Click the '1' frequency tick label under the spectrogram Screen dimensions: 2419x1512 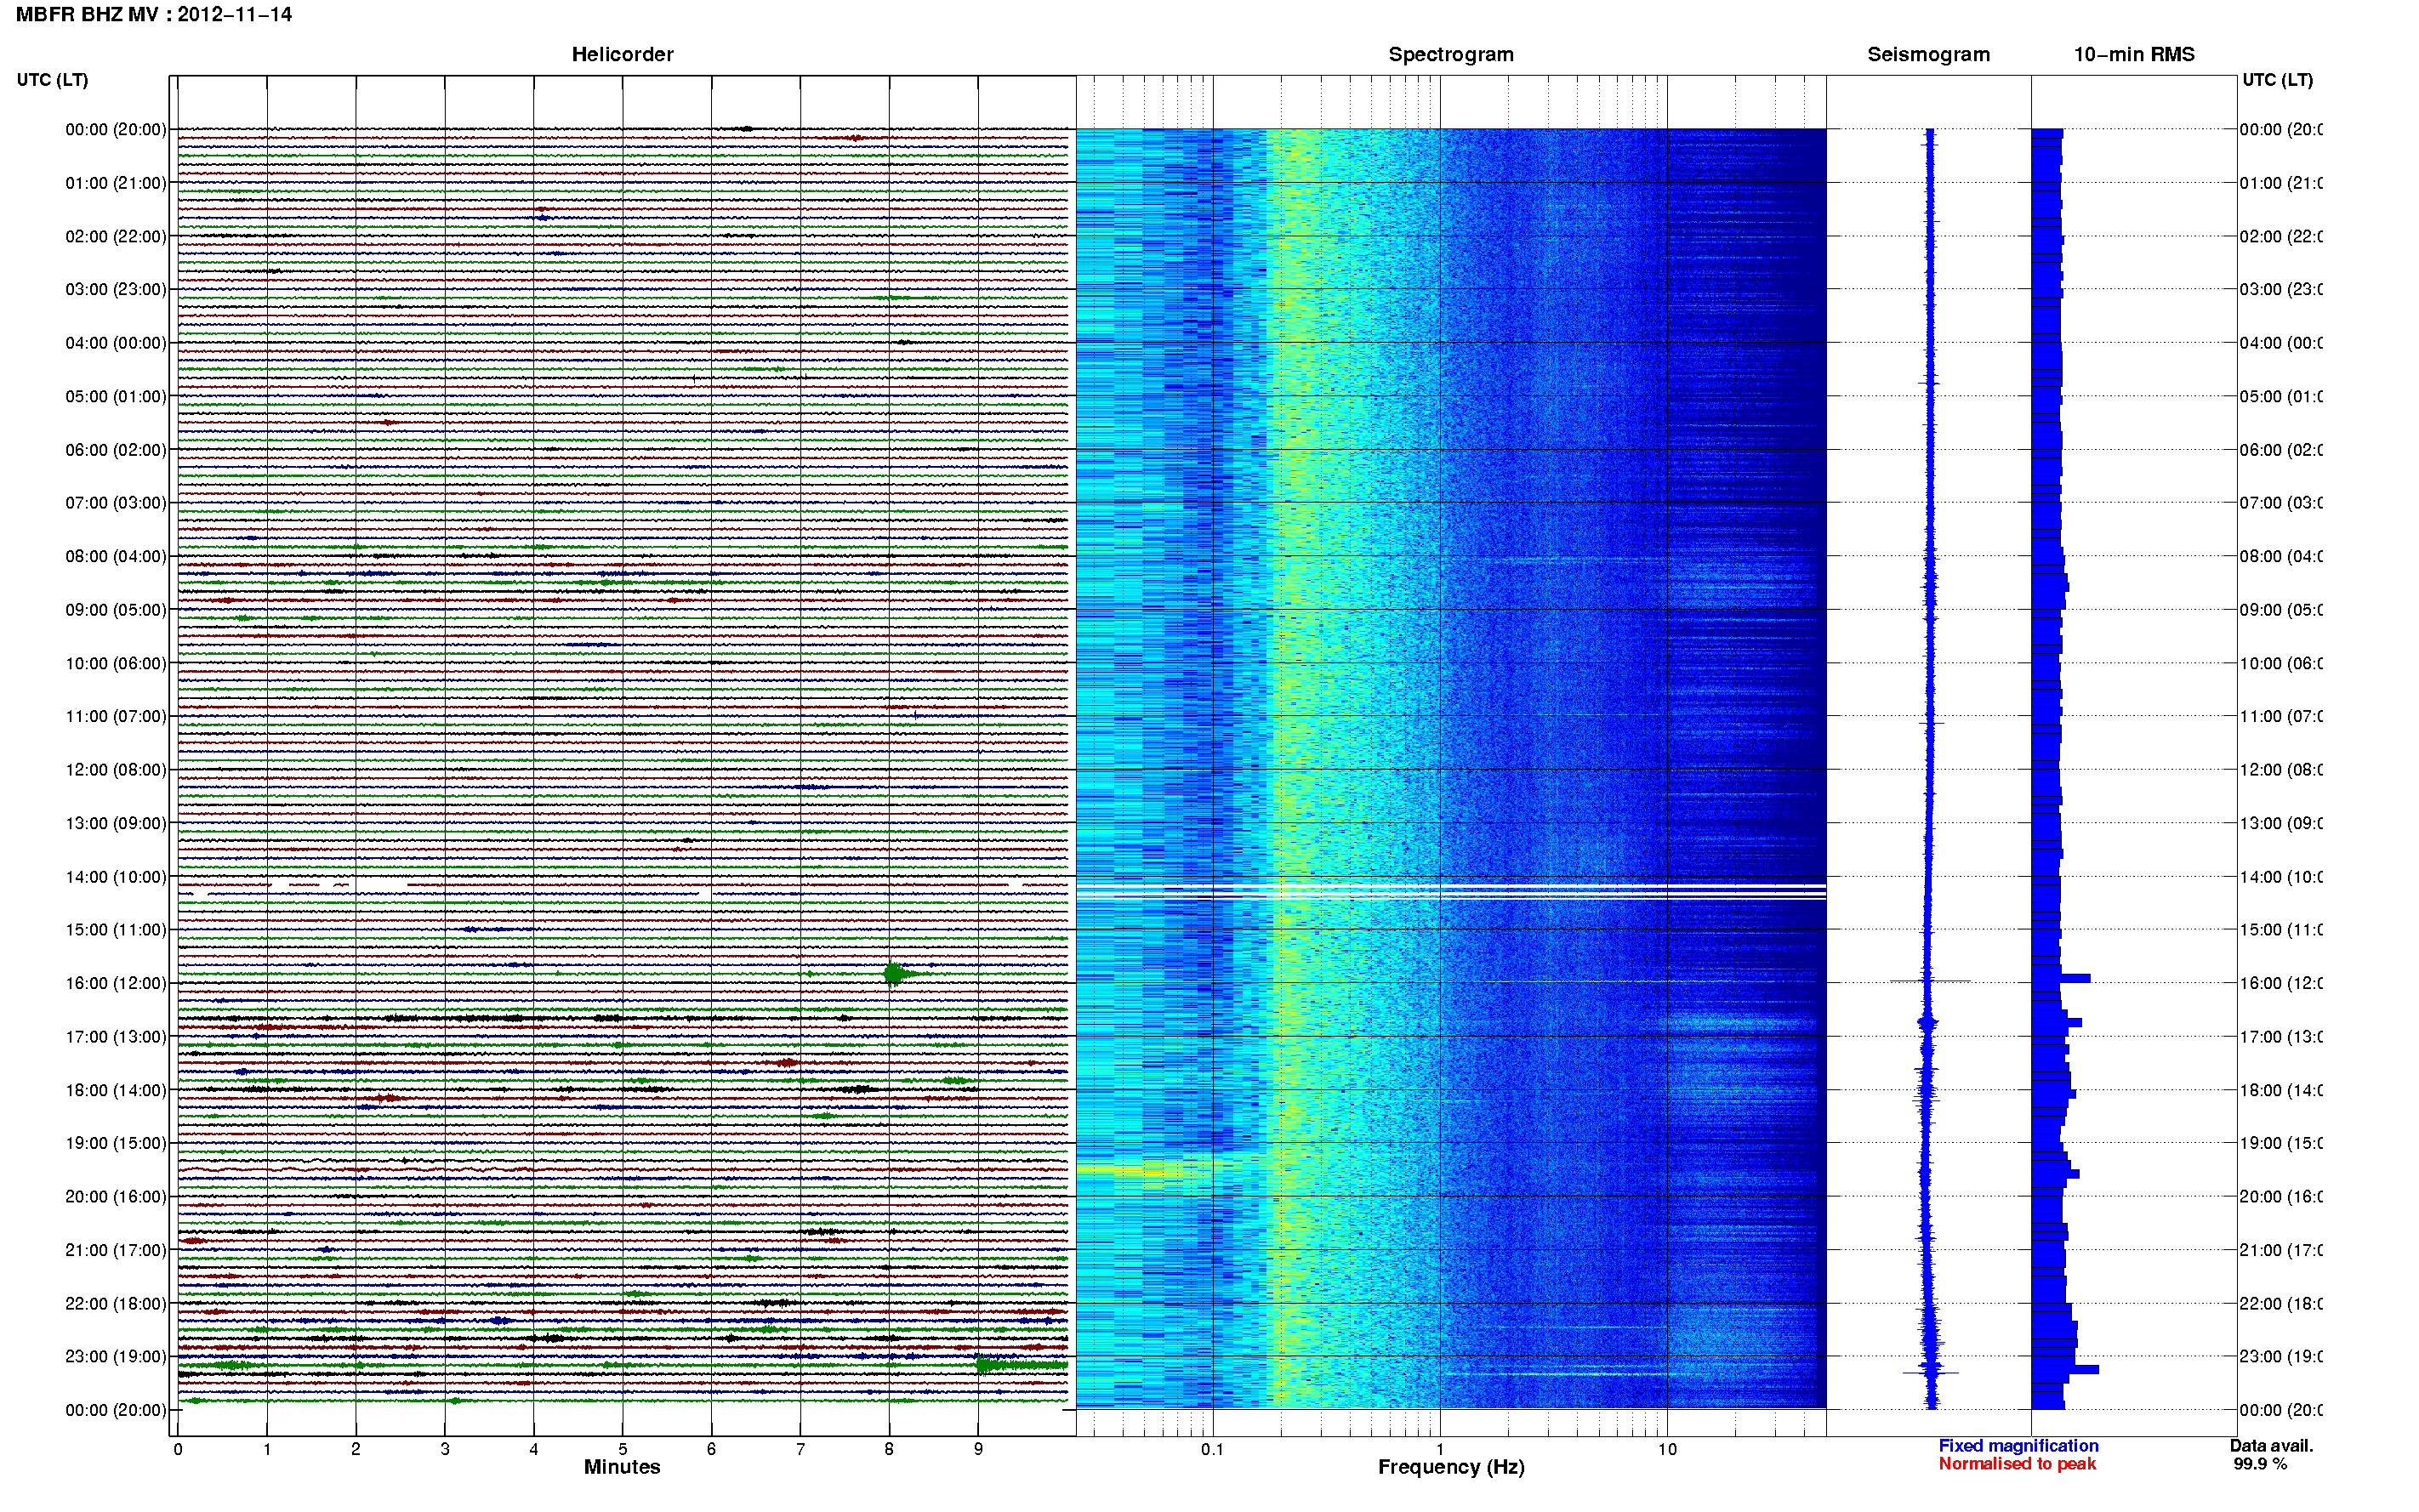tap(1440, 1449)
